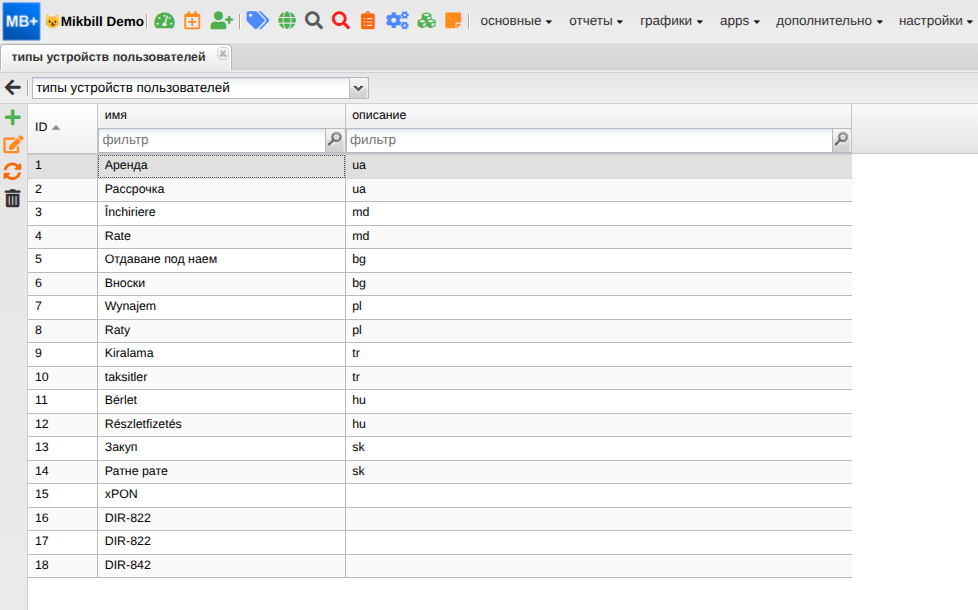Image resolution: width=978 pixels, height=610 pixels.
Task: Select the DIR-842 row
Action: point(440,565)
